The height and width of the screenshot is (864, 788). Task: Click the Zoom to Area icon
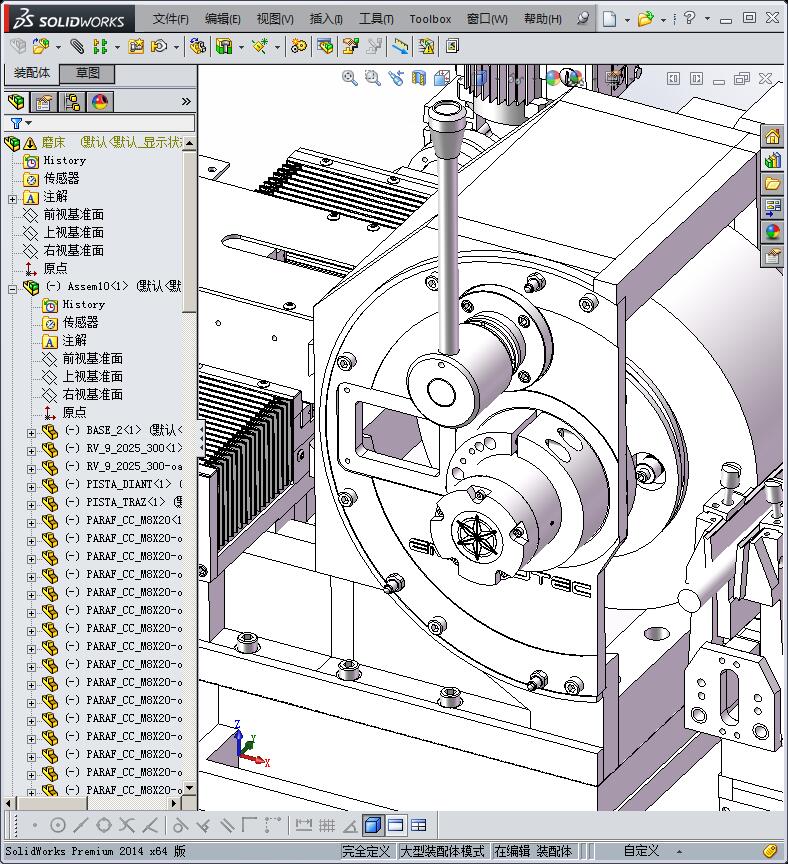tap(373, 78)
